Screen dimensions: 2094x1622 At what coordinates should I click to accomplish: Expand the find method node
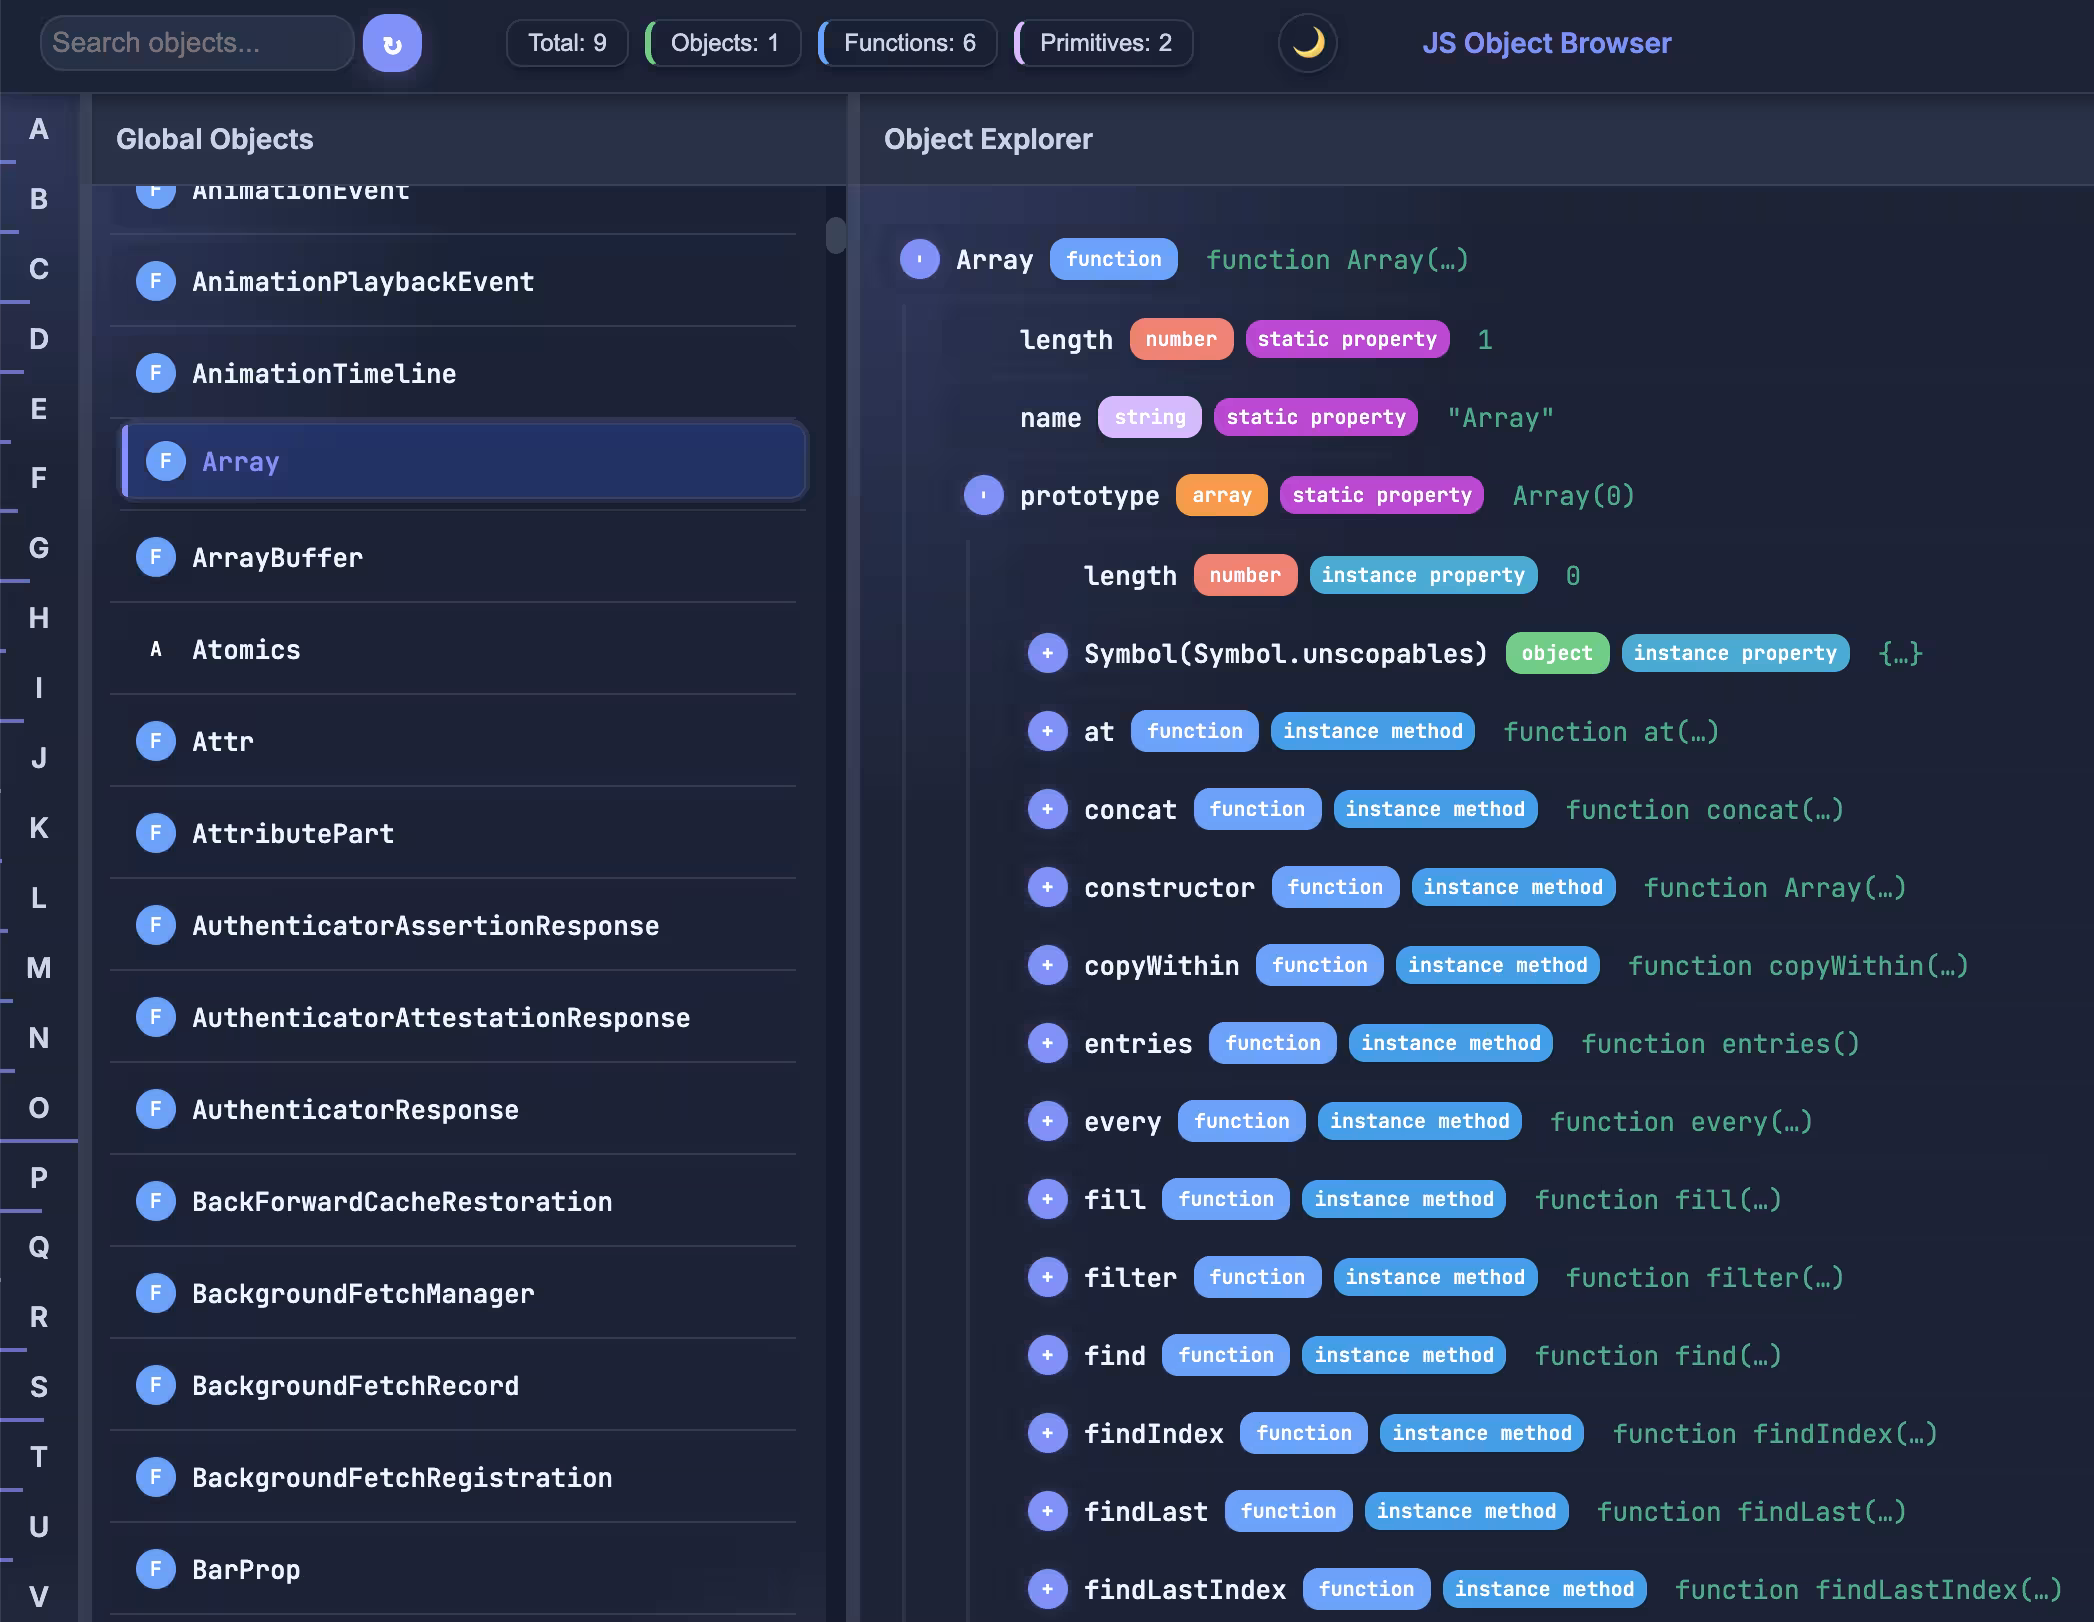coord(1047,1355)
